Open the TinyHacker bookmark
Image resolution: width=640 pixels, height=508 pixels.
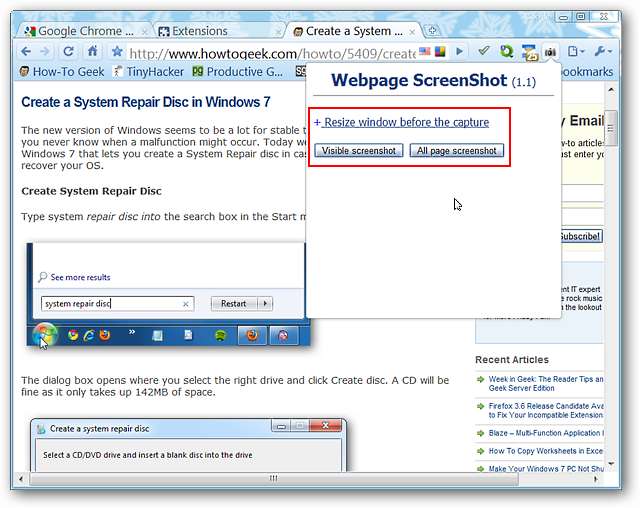(x=148, y=72)
